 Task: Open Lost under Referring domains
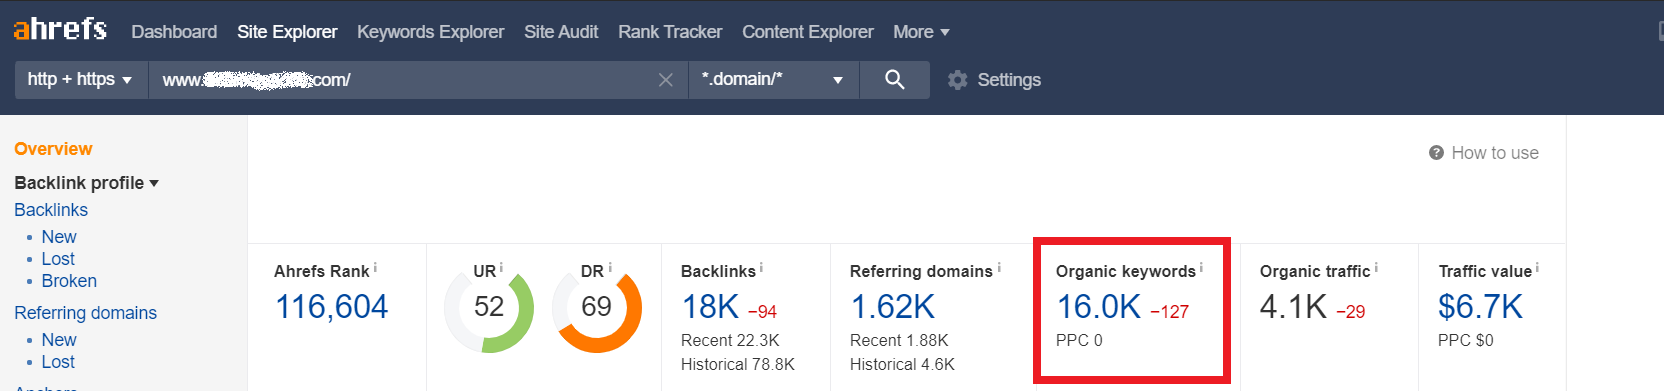tap(58, 362)
